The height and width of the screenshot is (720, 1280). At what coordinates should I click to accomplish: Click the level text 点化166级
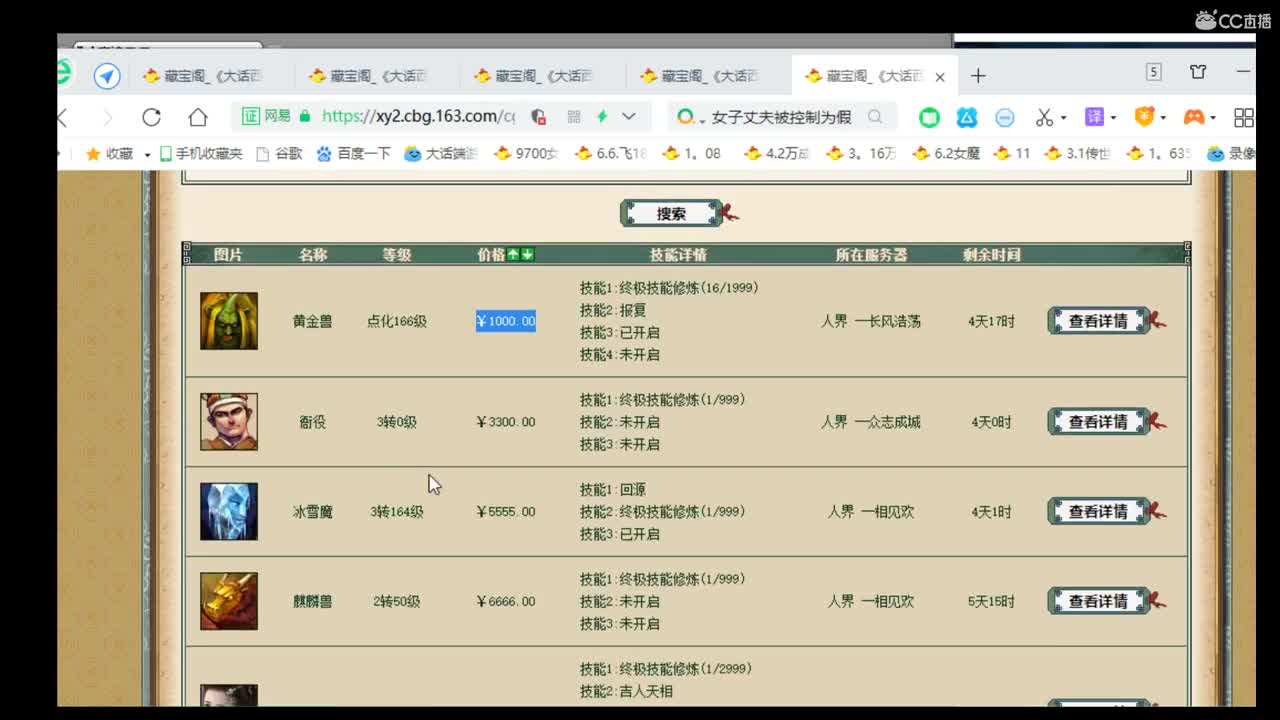(x=397, y=322)
